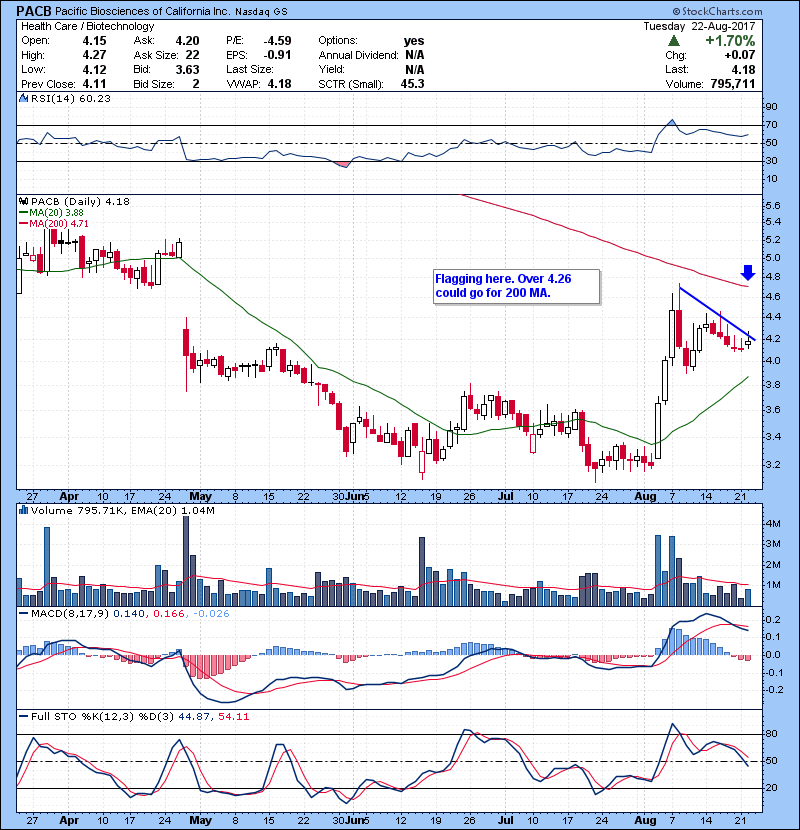The width and height of the screenshot is (800, 830).
Task: Select the P/E value -4.59
Action: pos(277,41)
